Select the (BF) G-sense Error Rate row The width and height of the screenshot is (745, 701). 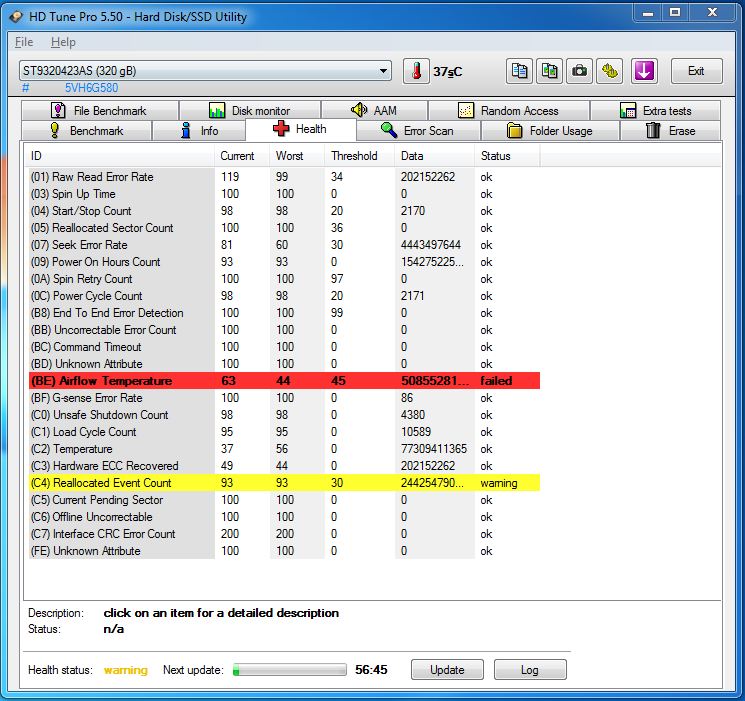pos(284,398)
